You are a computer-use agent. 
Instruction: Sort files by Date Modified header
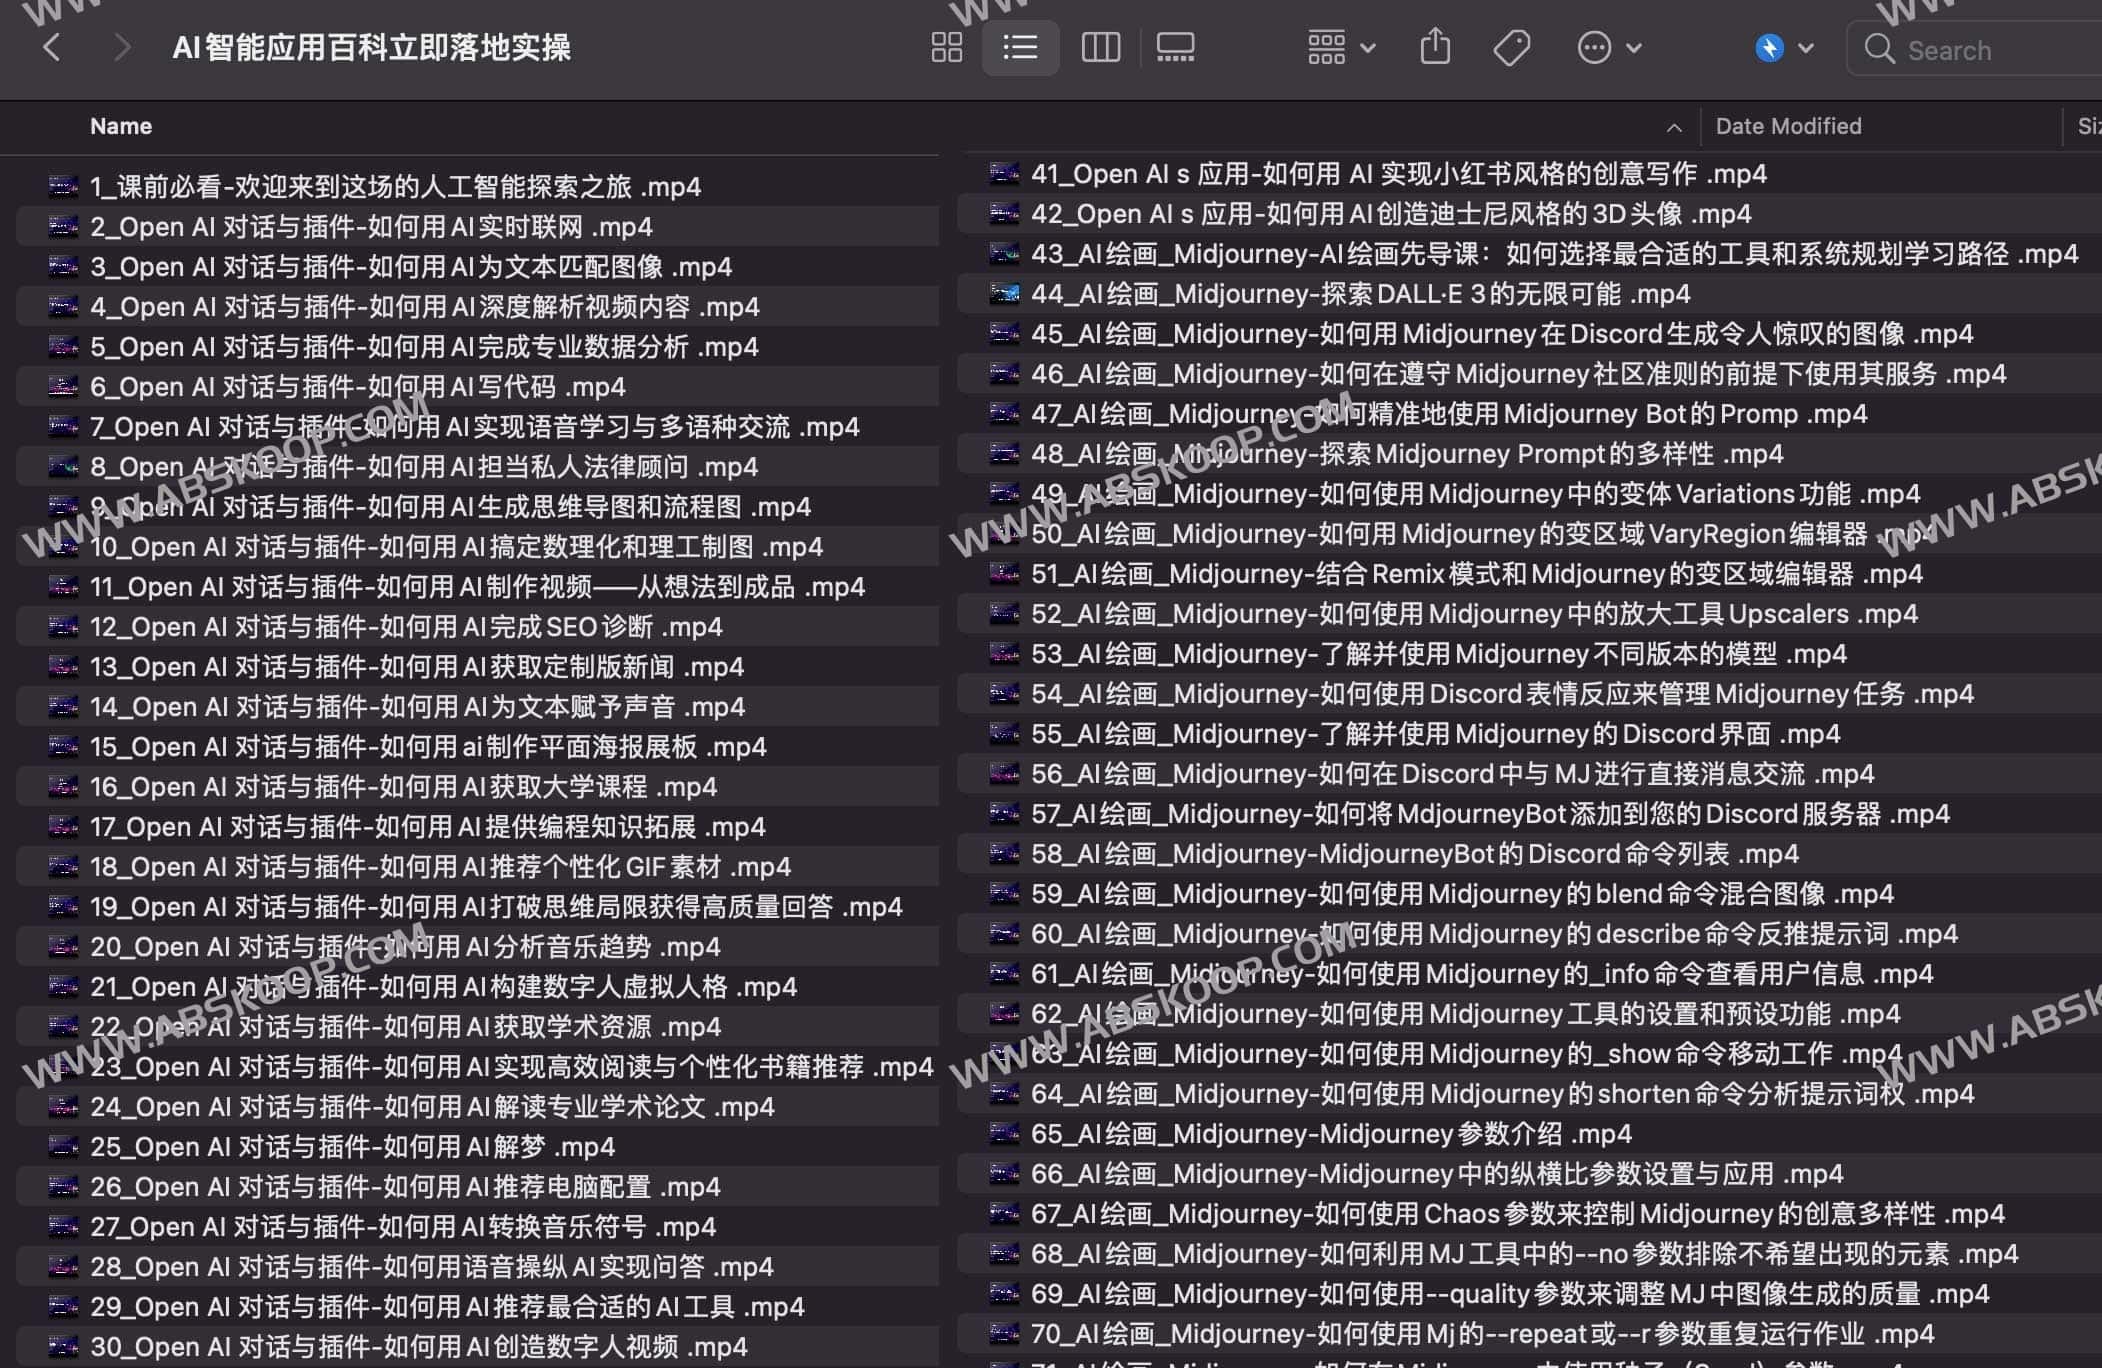(x=1787, y=126)
